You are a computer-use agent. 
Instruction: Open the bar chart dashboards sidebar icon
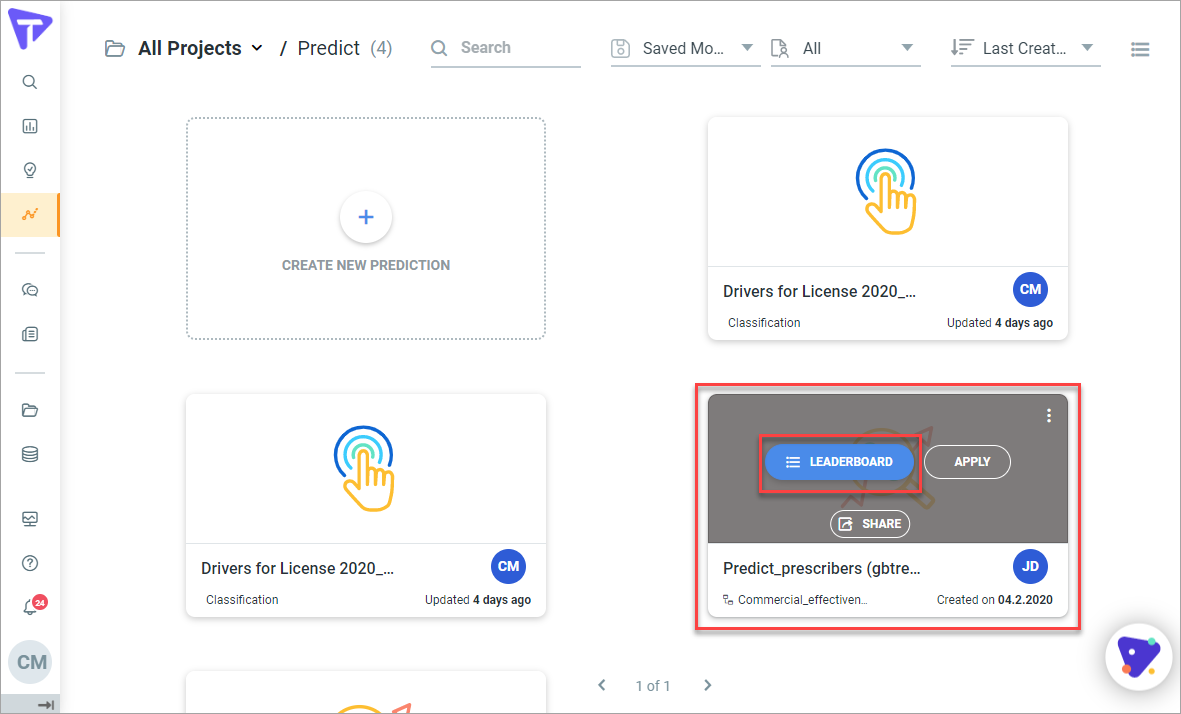30,126
